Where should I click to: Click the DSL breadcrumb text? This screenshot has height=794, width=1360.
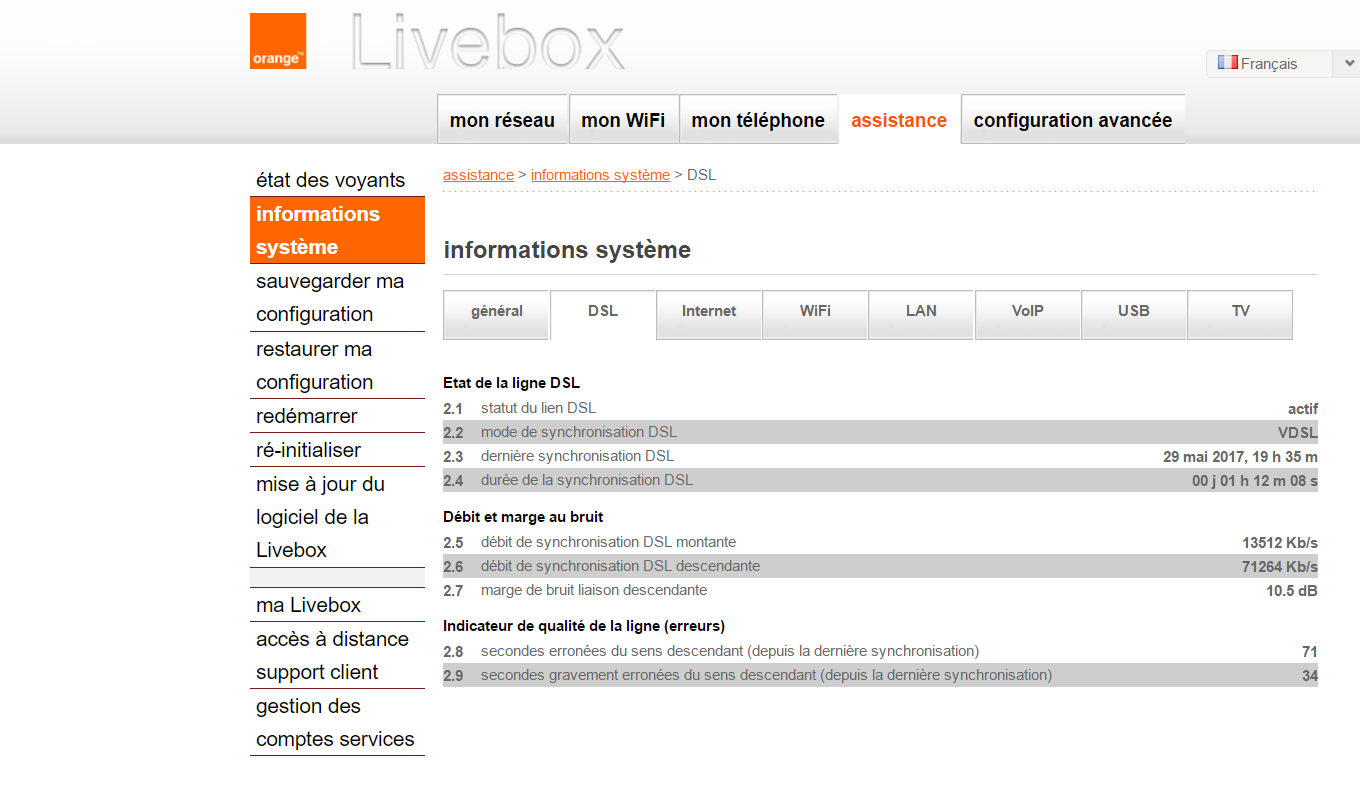tap(702, 175)
